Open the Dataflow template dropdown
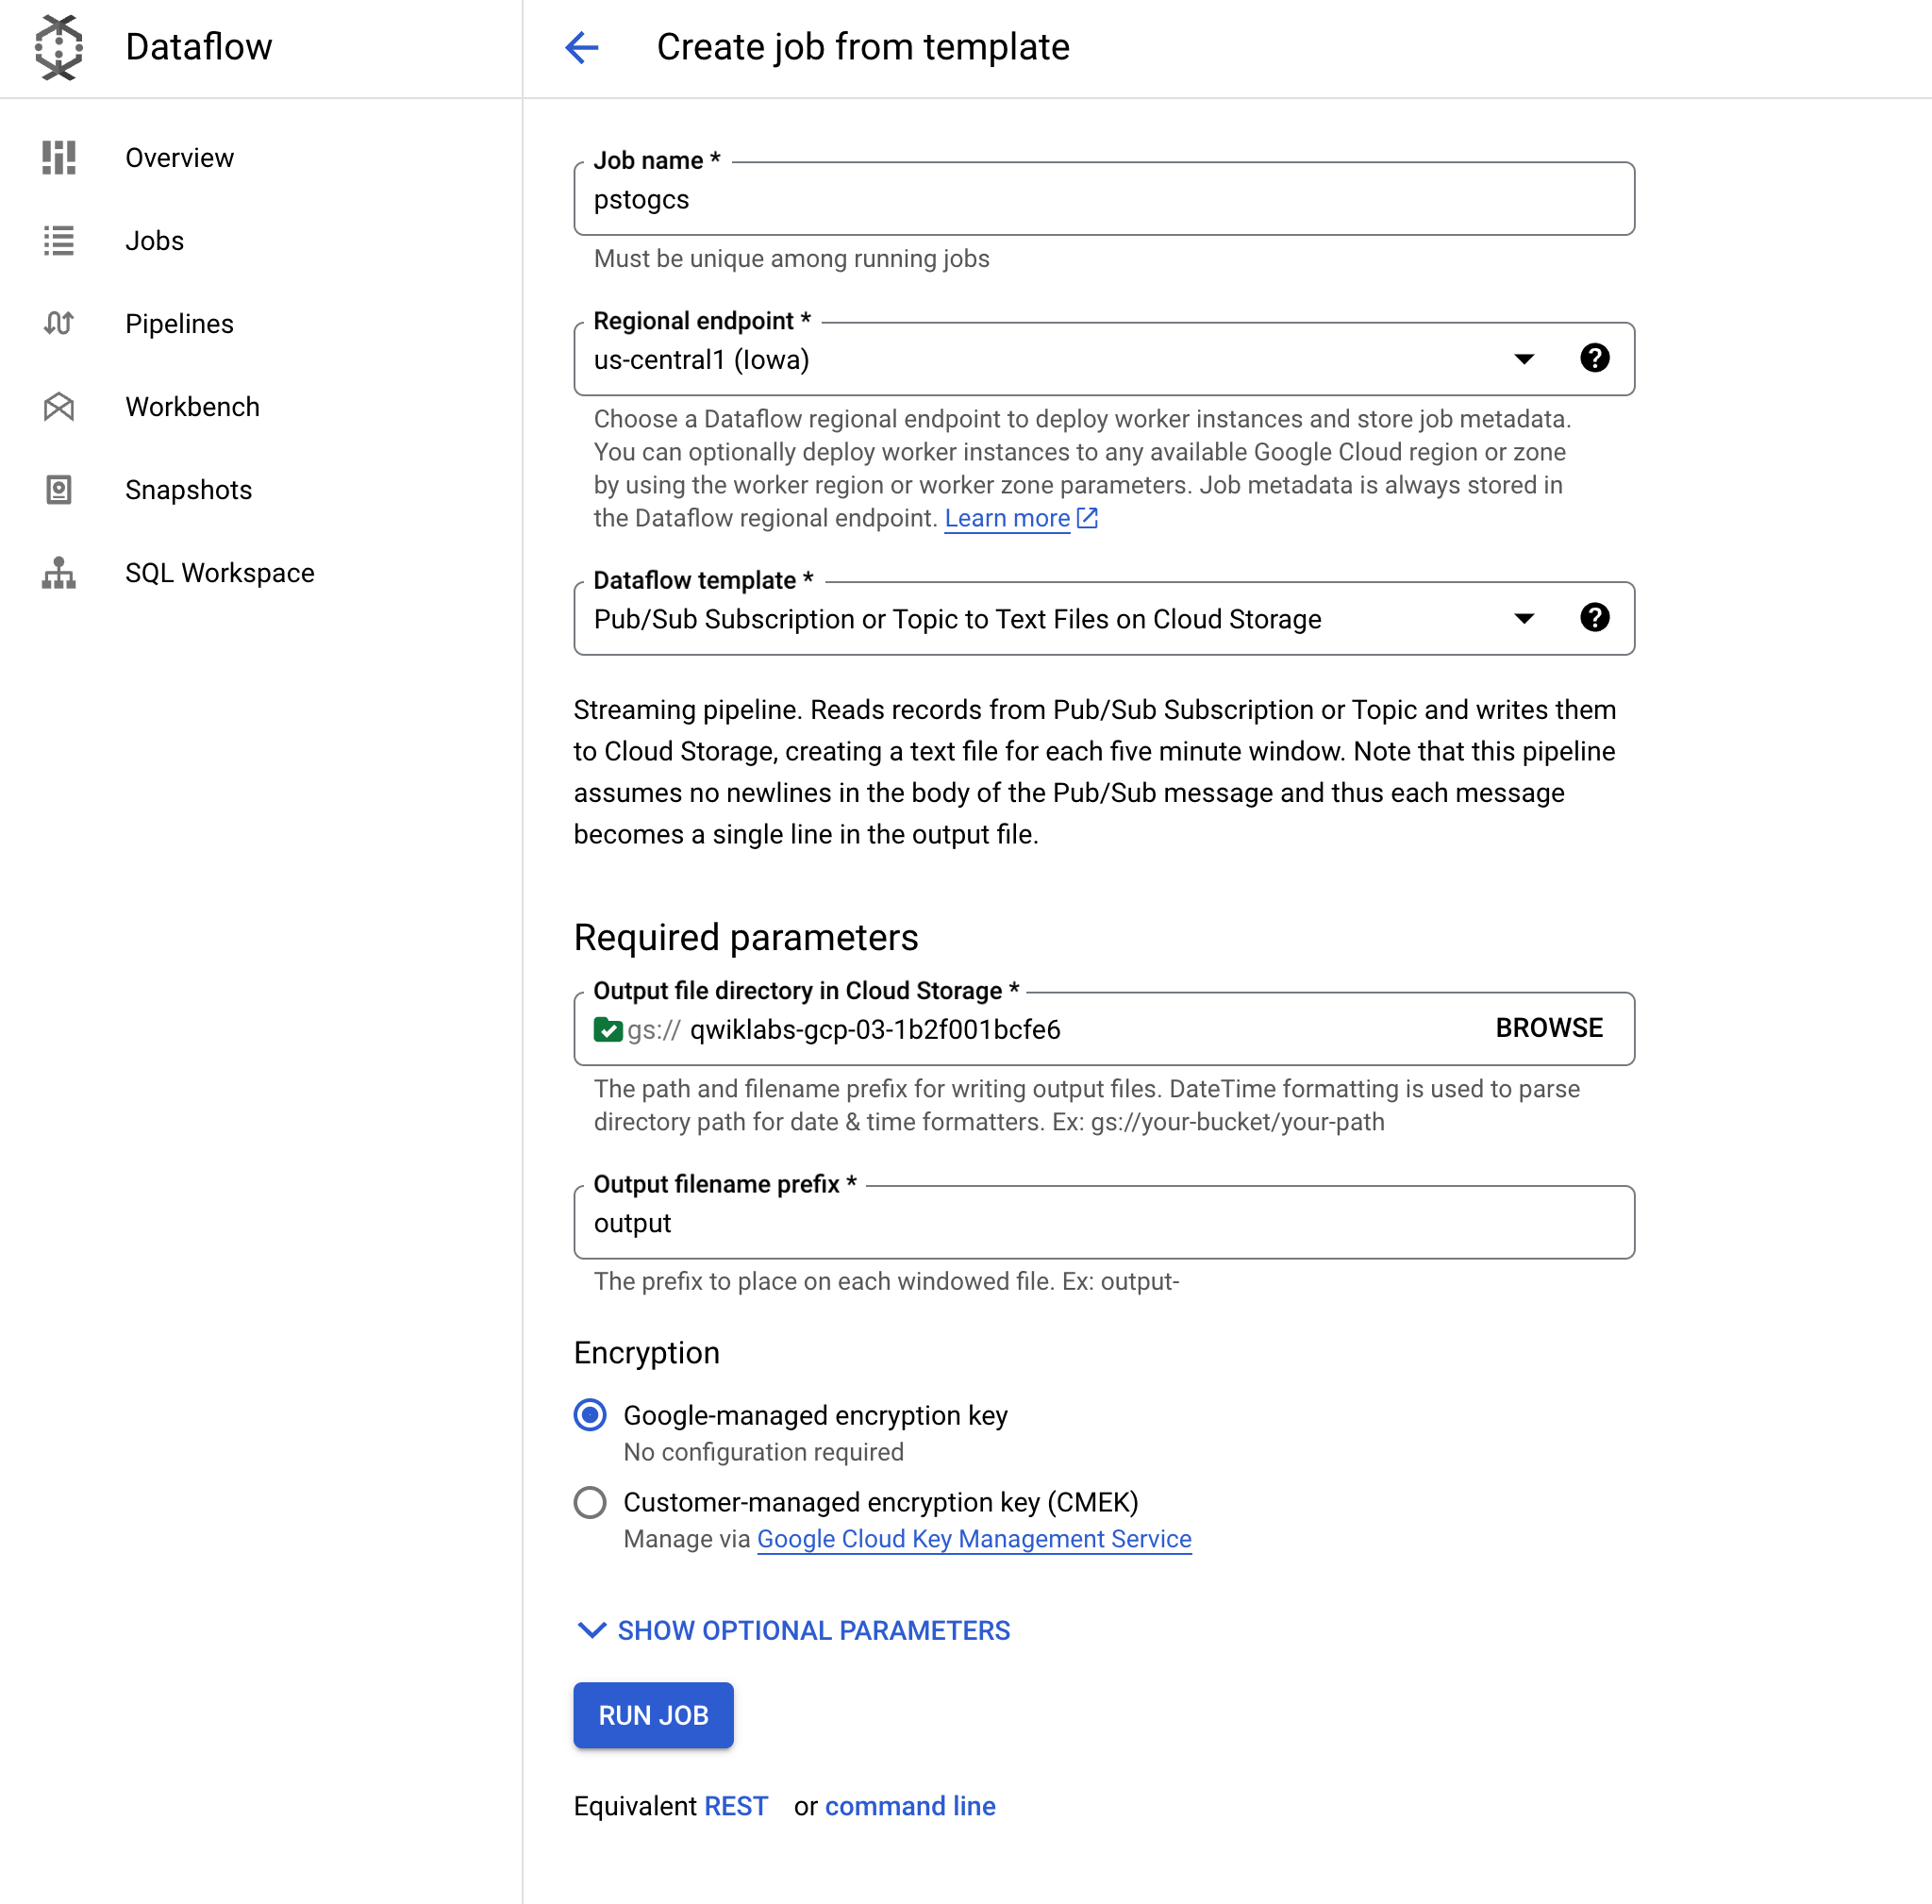Viewport: 1932px width, 1904px height. [1524, 619]
